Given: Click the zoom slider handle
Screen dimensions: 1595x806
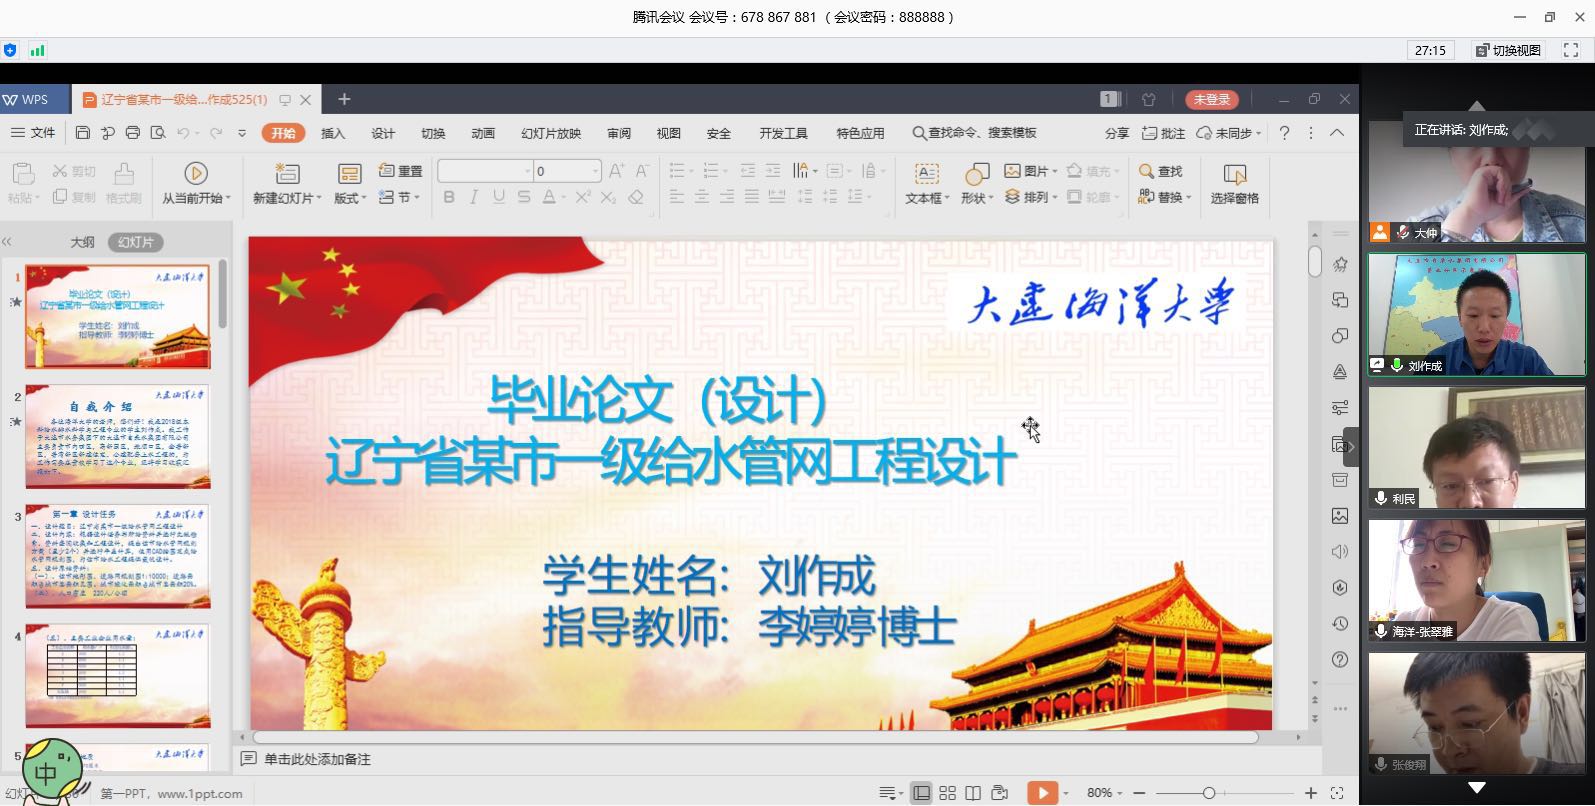Looking at the screenshot, I should pos(1209,793).
